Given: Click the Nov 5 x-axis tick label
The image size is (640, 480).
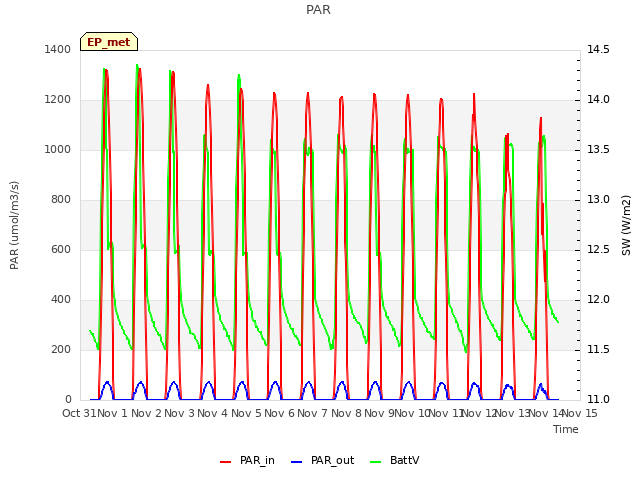Looking at the screenshot, I should coord(246,413).
